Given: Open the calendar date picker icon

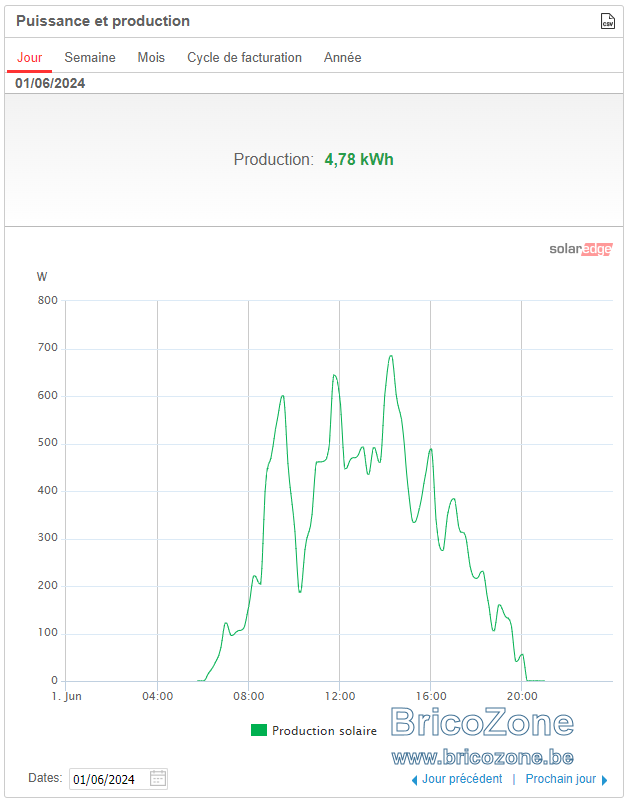Looking at the screenshot, I should point(158,779).
